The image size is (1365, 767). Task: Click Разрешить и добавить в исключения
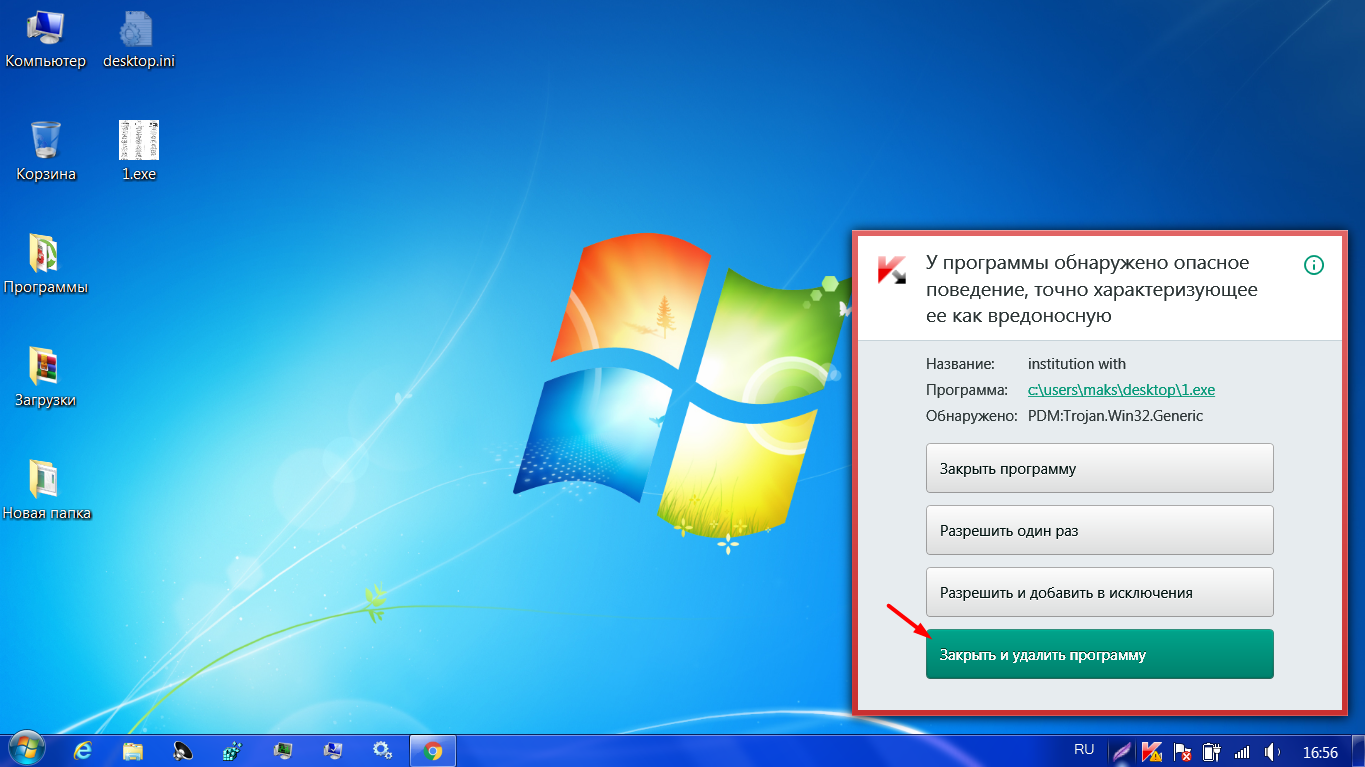click(1099, 592)
